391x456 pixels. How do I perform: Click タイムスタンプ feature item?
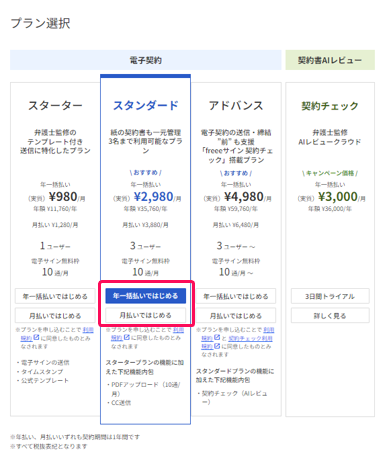[x=42, y=371]
